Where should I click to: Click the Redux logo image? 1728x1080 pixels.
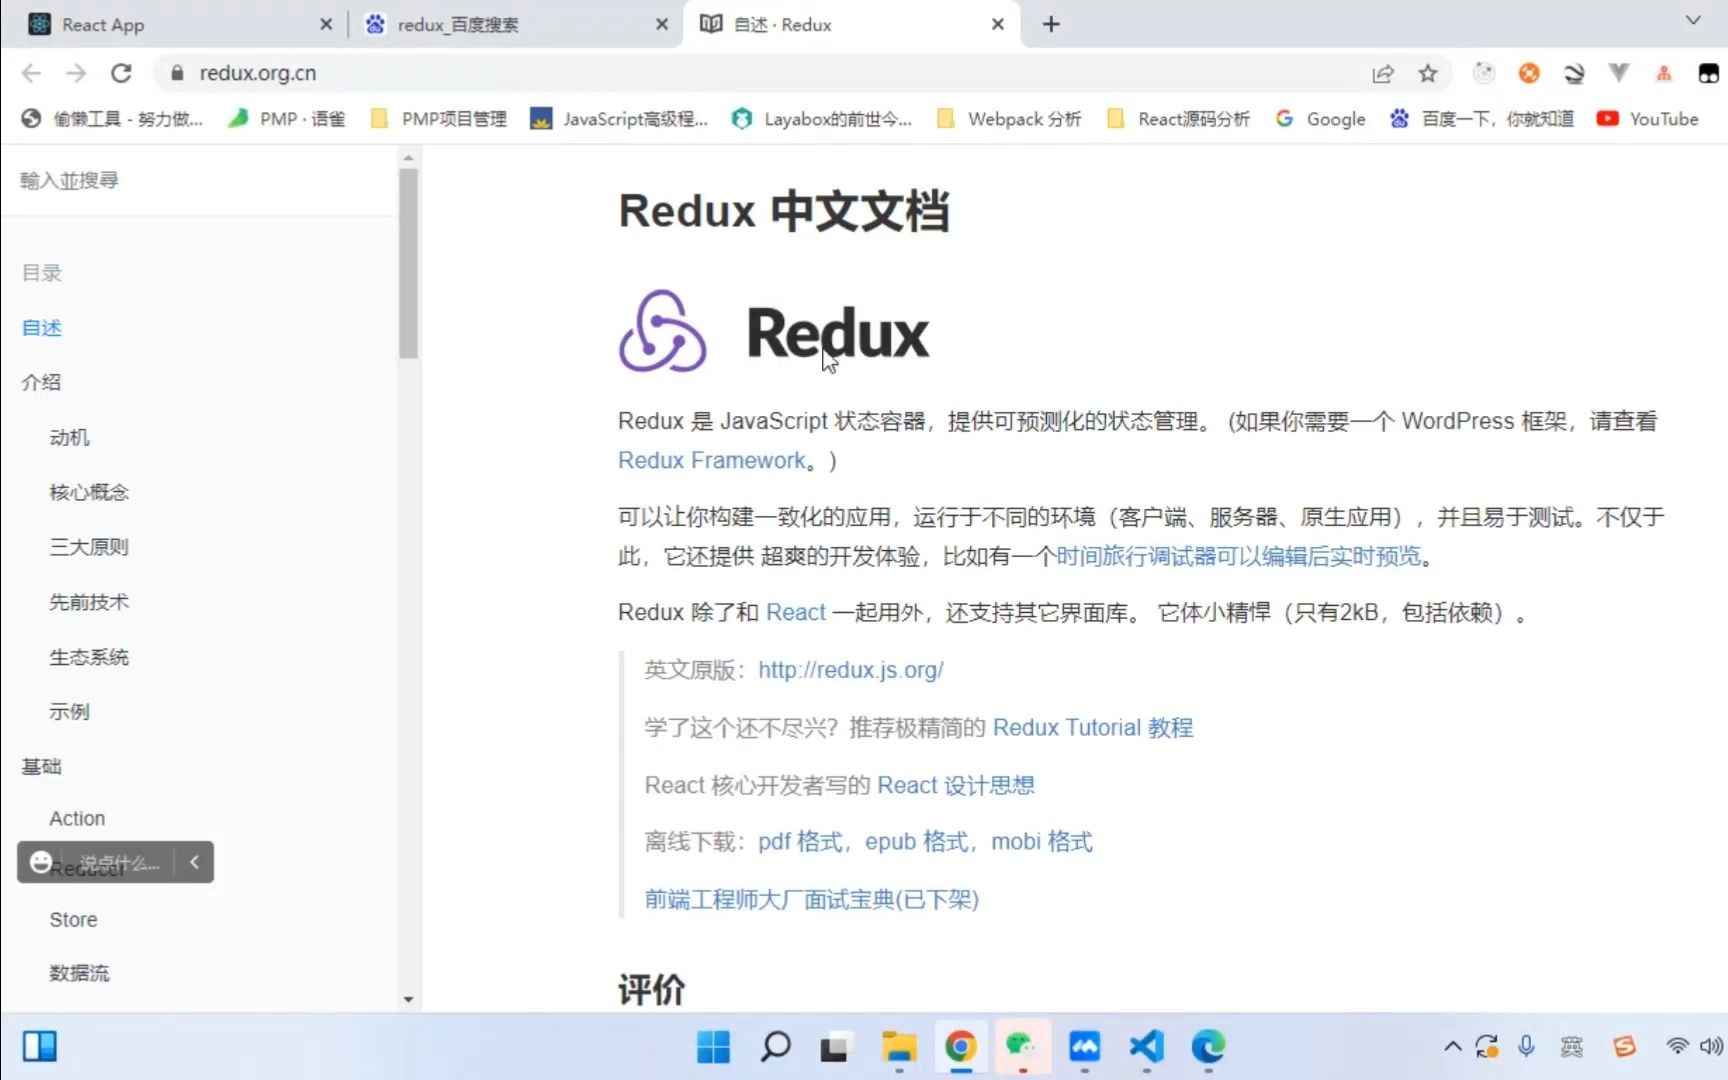[x=774, y=332]
